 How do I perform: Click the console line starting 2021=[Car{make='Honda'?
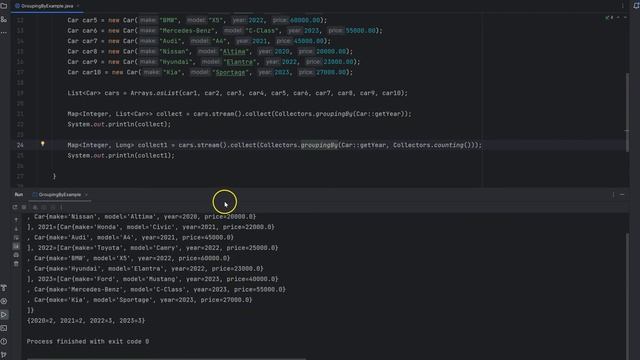tap(151, 227)
